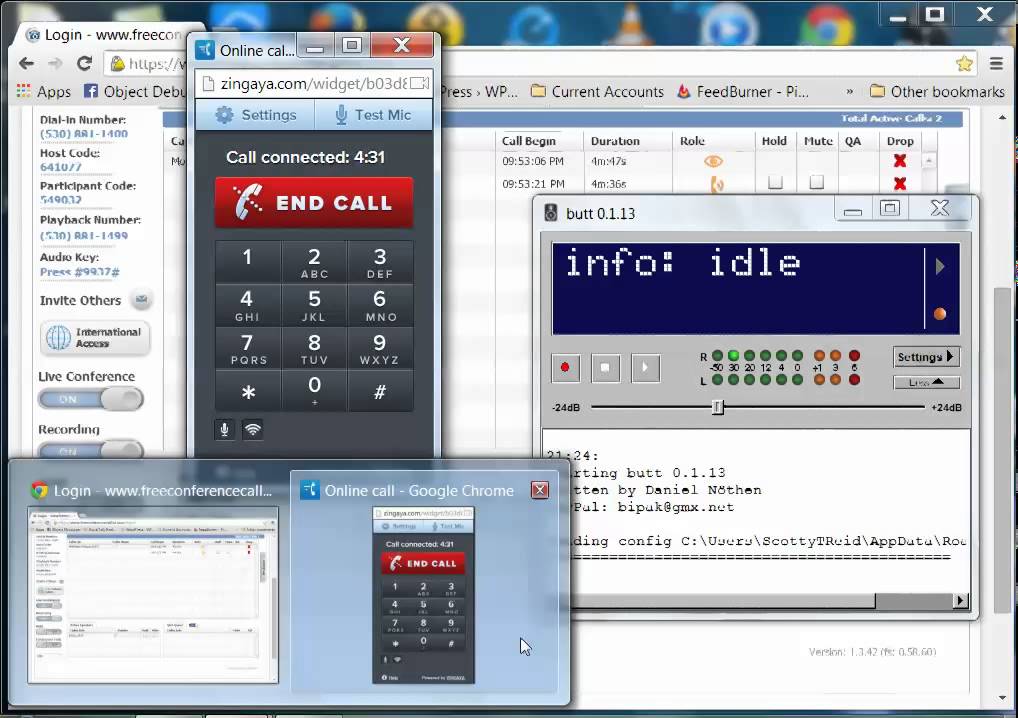The width and height of the screenshot is (1018, 718).
Task: Open the Object Debugger bookmark
Action: 135,92
